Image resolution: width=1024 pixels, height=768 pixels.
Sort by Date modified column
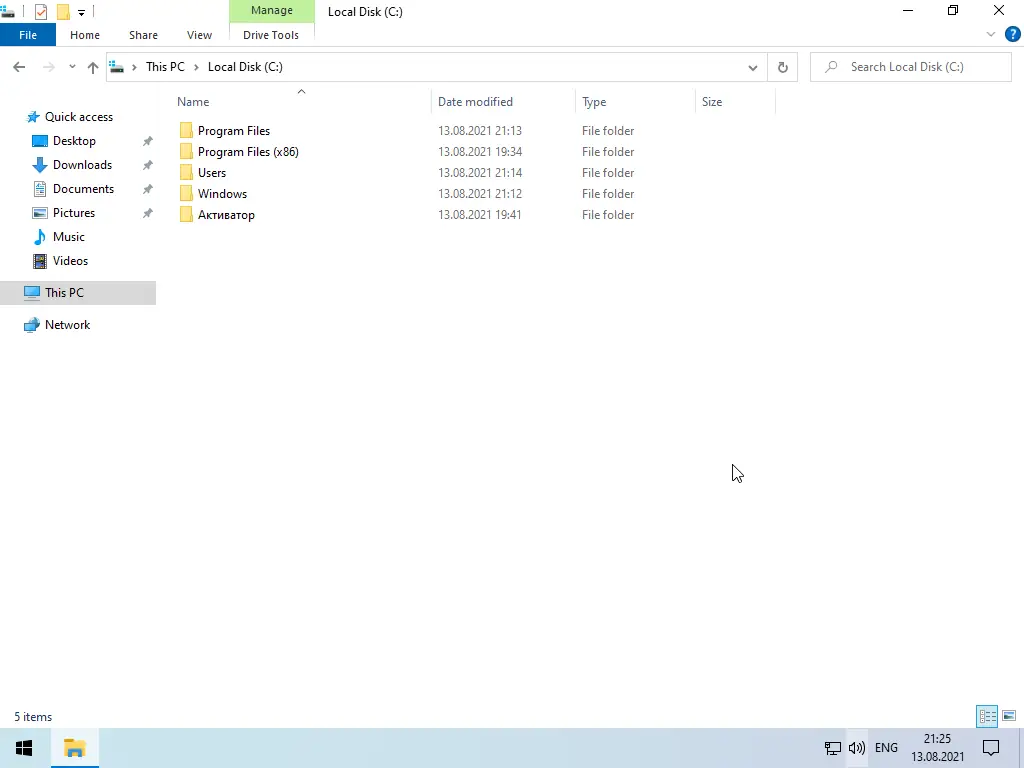[x=504, y=102]
